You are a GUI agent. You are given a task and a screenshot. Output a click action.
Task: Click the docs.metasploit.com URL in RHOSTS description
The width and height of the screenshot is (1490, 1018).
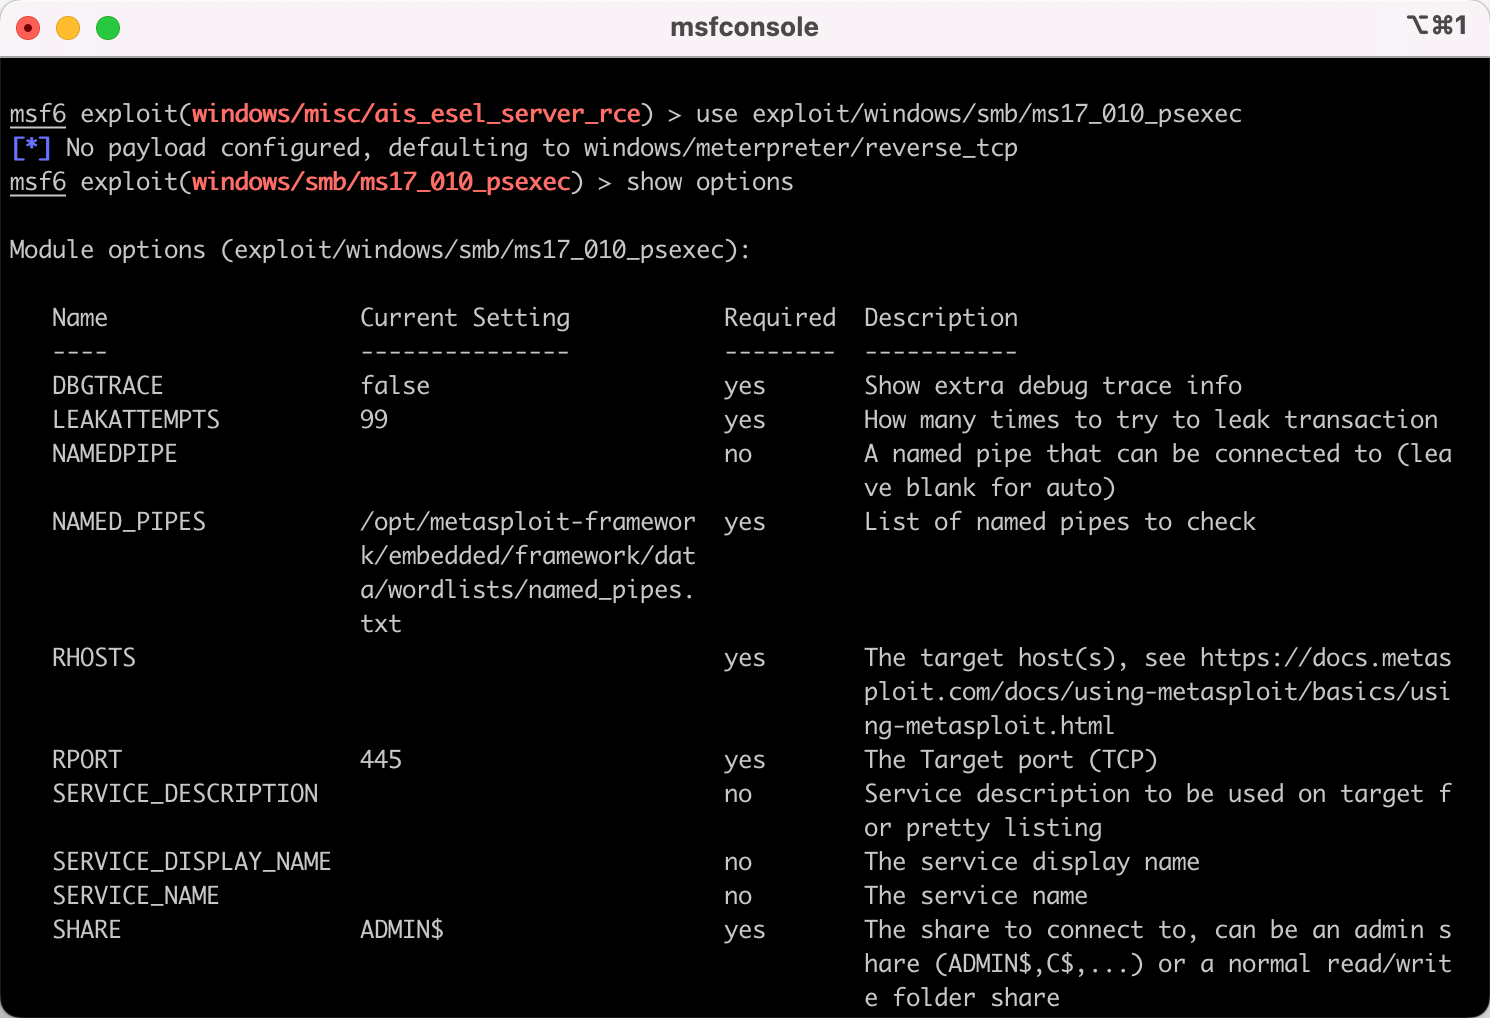click(x=1158, y=692)
